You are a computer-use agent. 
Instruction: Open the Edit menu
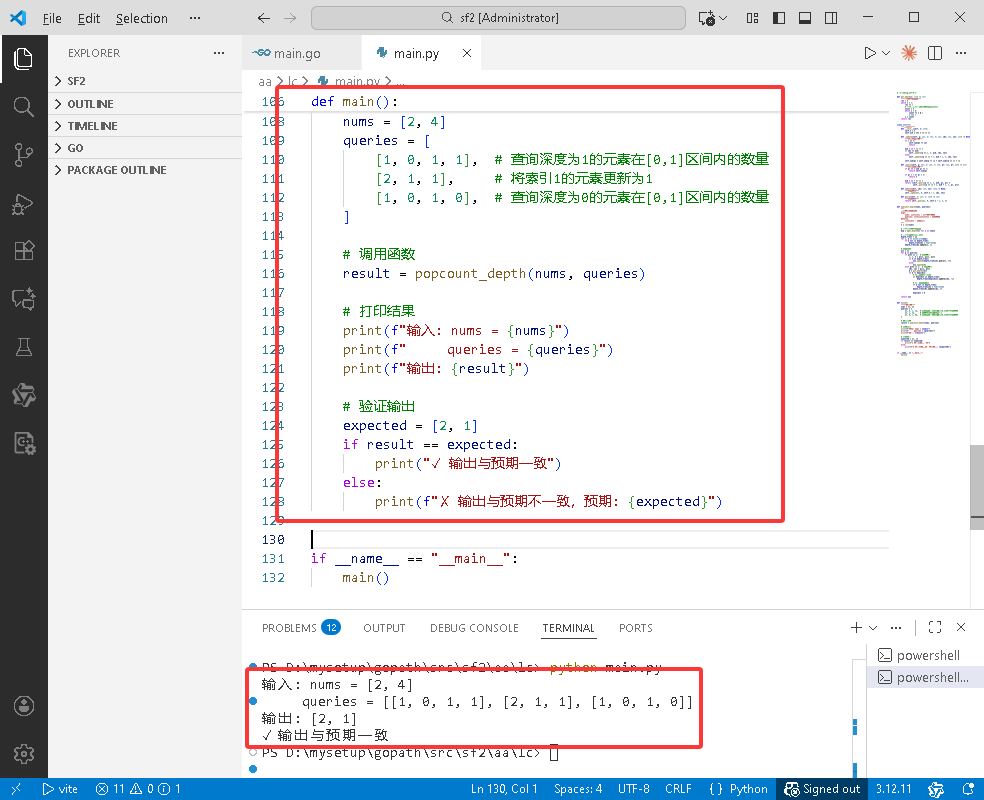click(88, 18)
